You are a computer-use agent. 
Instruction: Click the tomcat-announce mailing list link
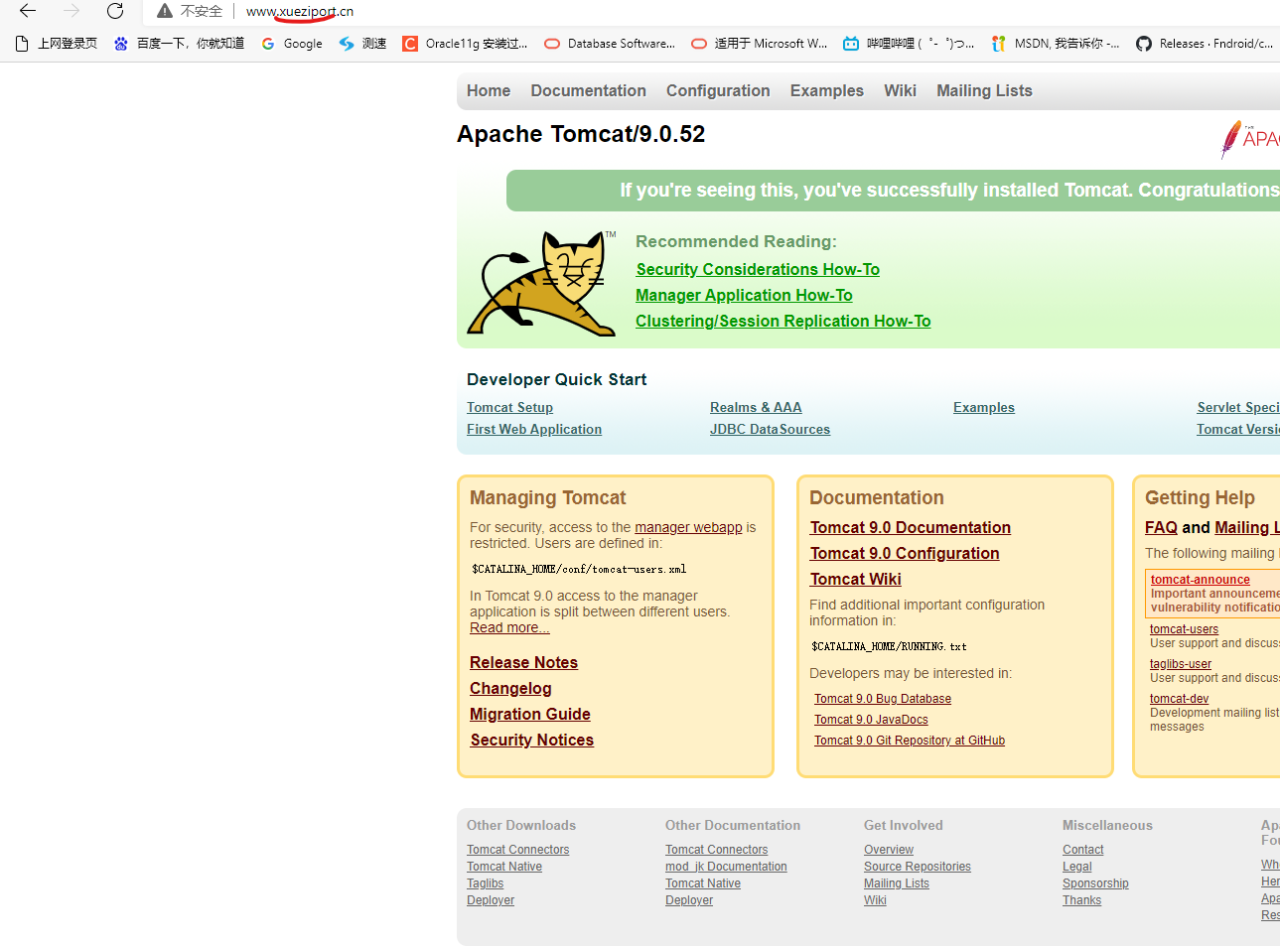click(x=1200, y=580)
